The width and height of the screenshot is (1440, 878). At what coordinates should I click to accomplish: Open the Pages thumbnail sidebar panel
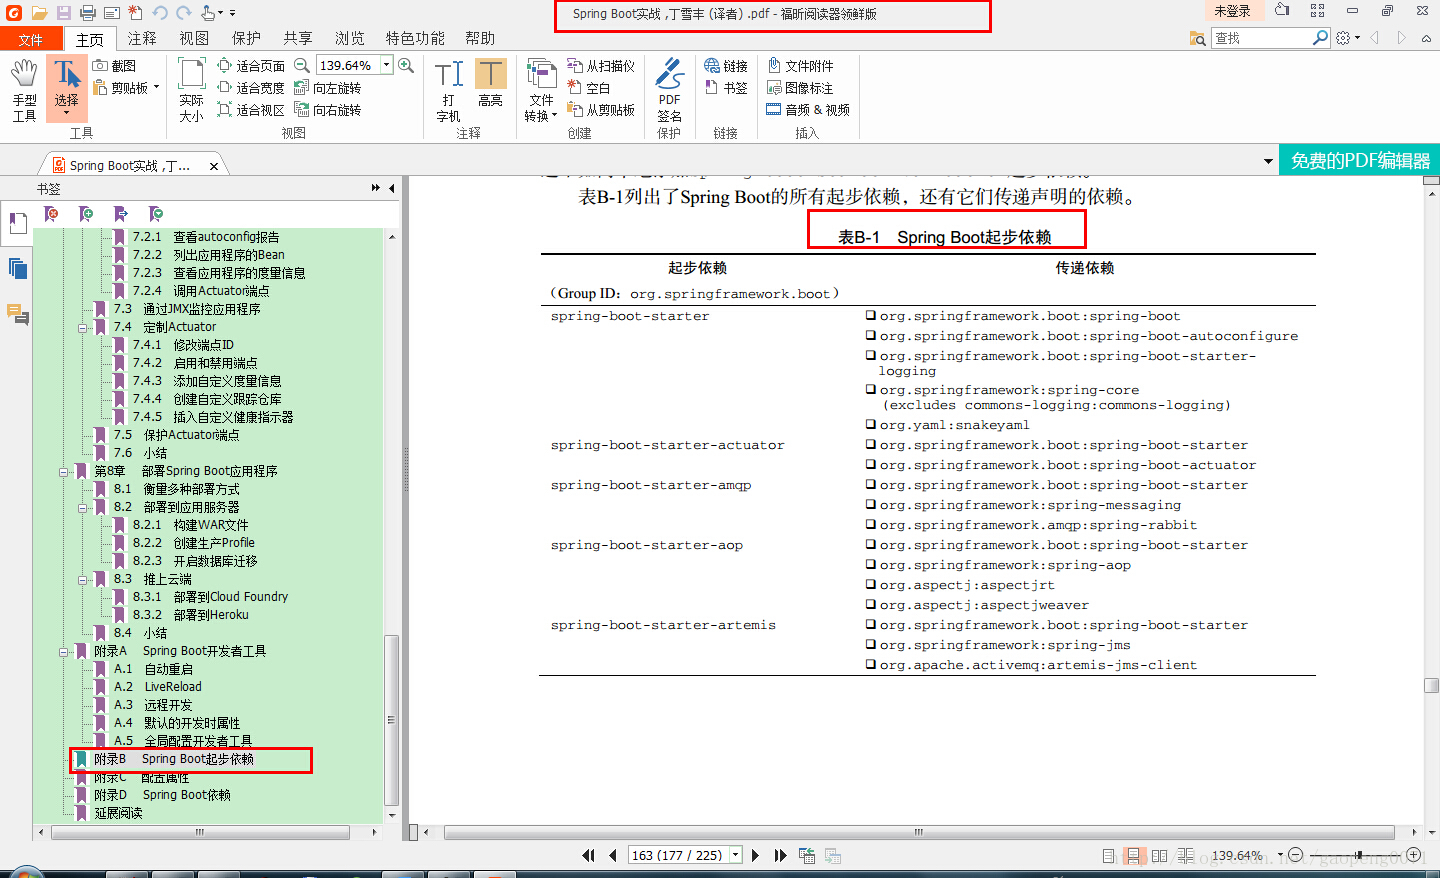17,268
